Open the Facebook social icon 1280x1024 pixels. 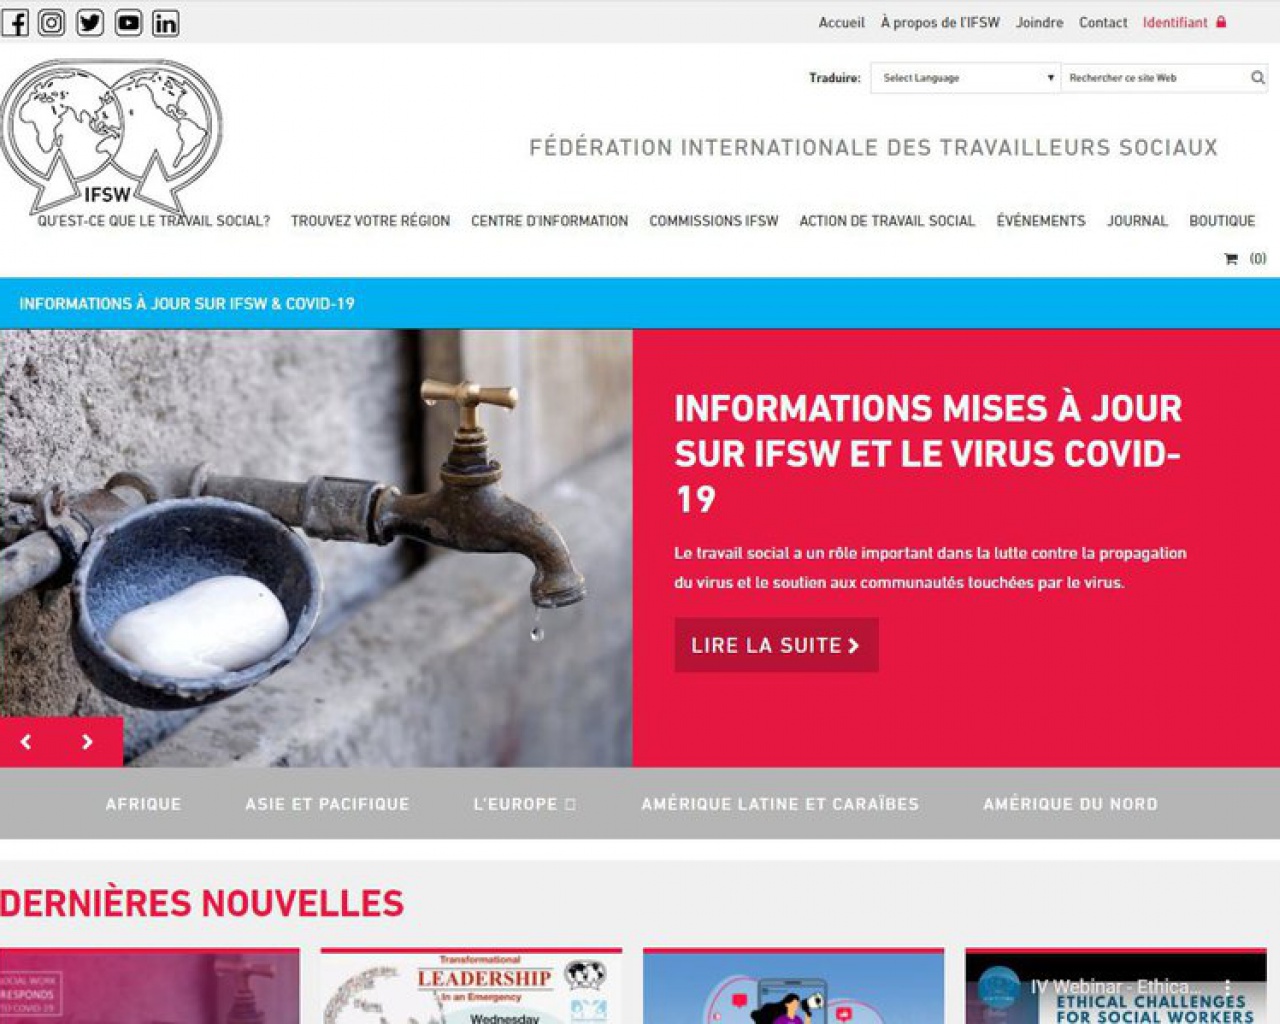tap(15, 22)
